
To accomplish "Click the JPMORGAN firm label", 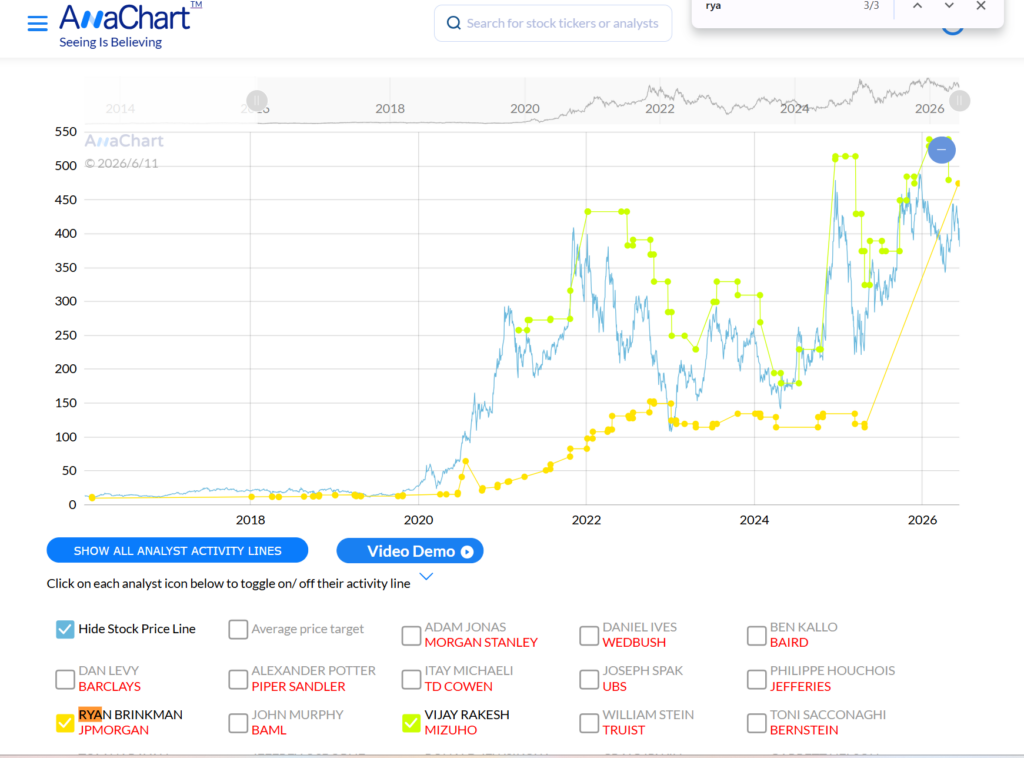I will 114,730.
